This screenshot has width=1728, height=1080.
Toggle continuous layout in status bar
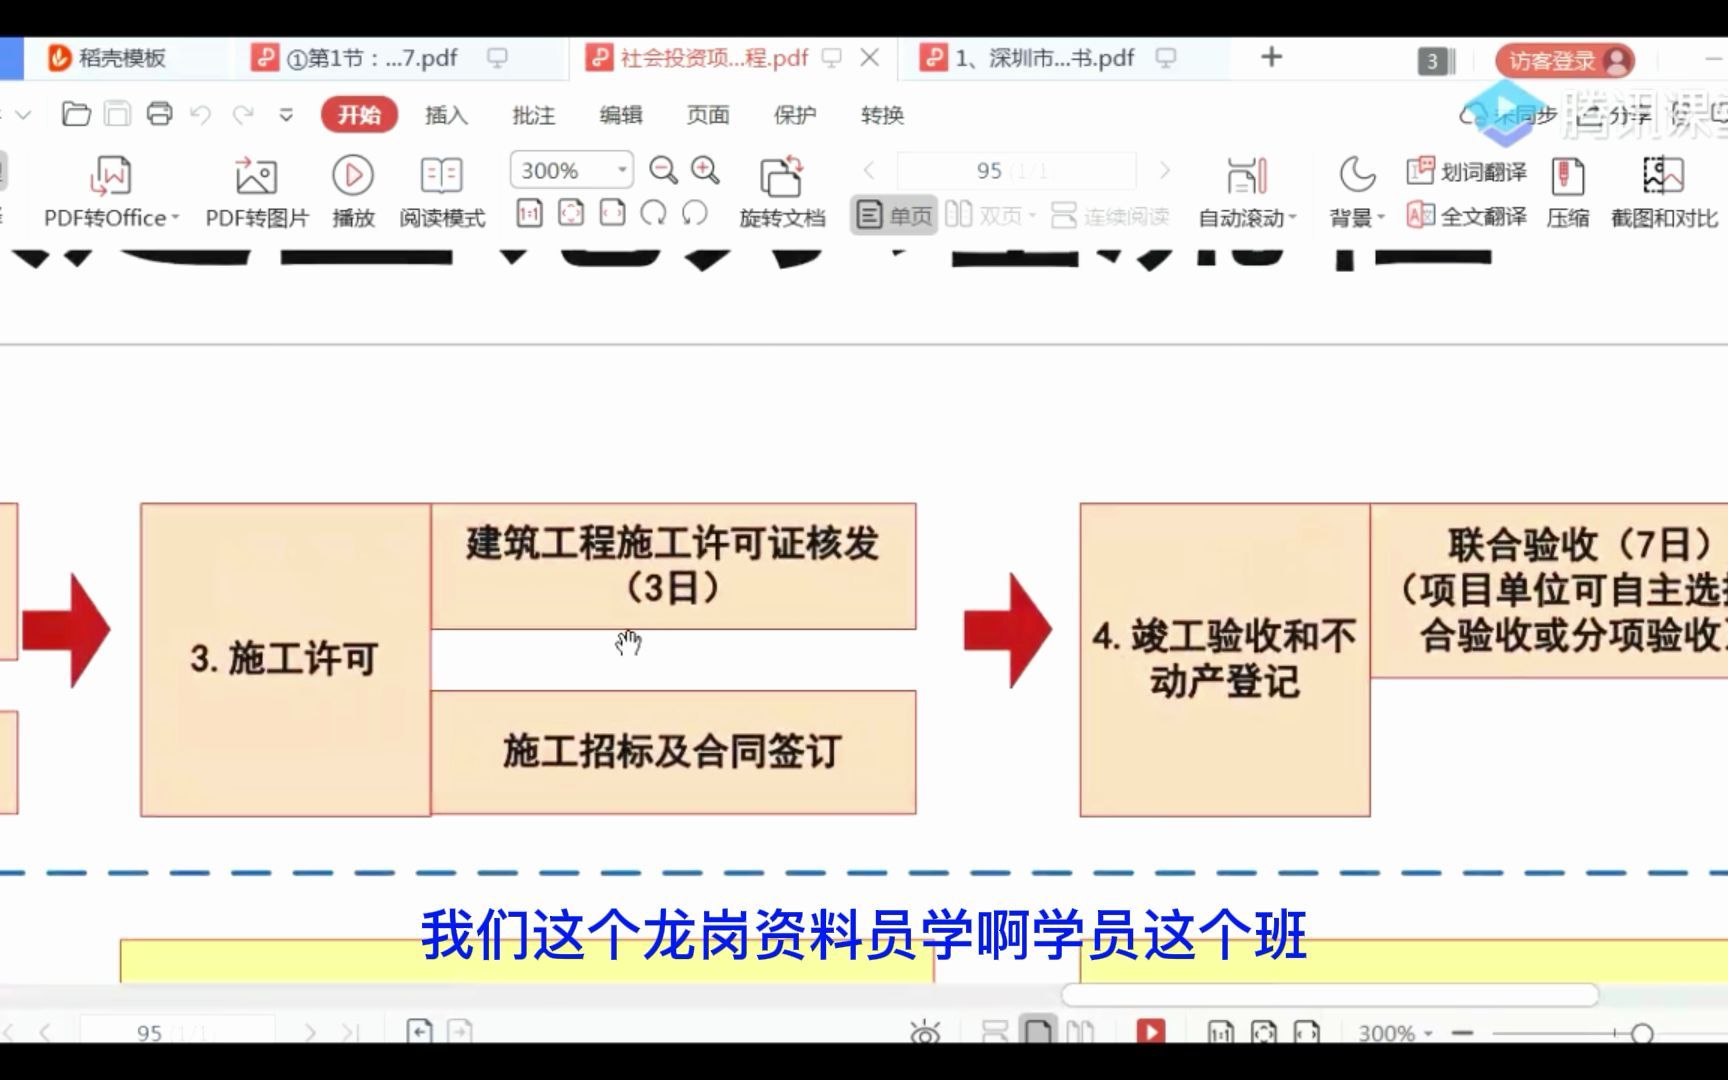pyautogui.click(x=995, y=1031)
